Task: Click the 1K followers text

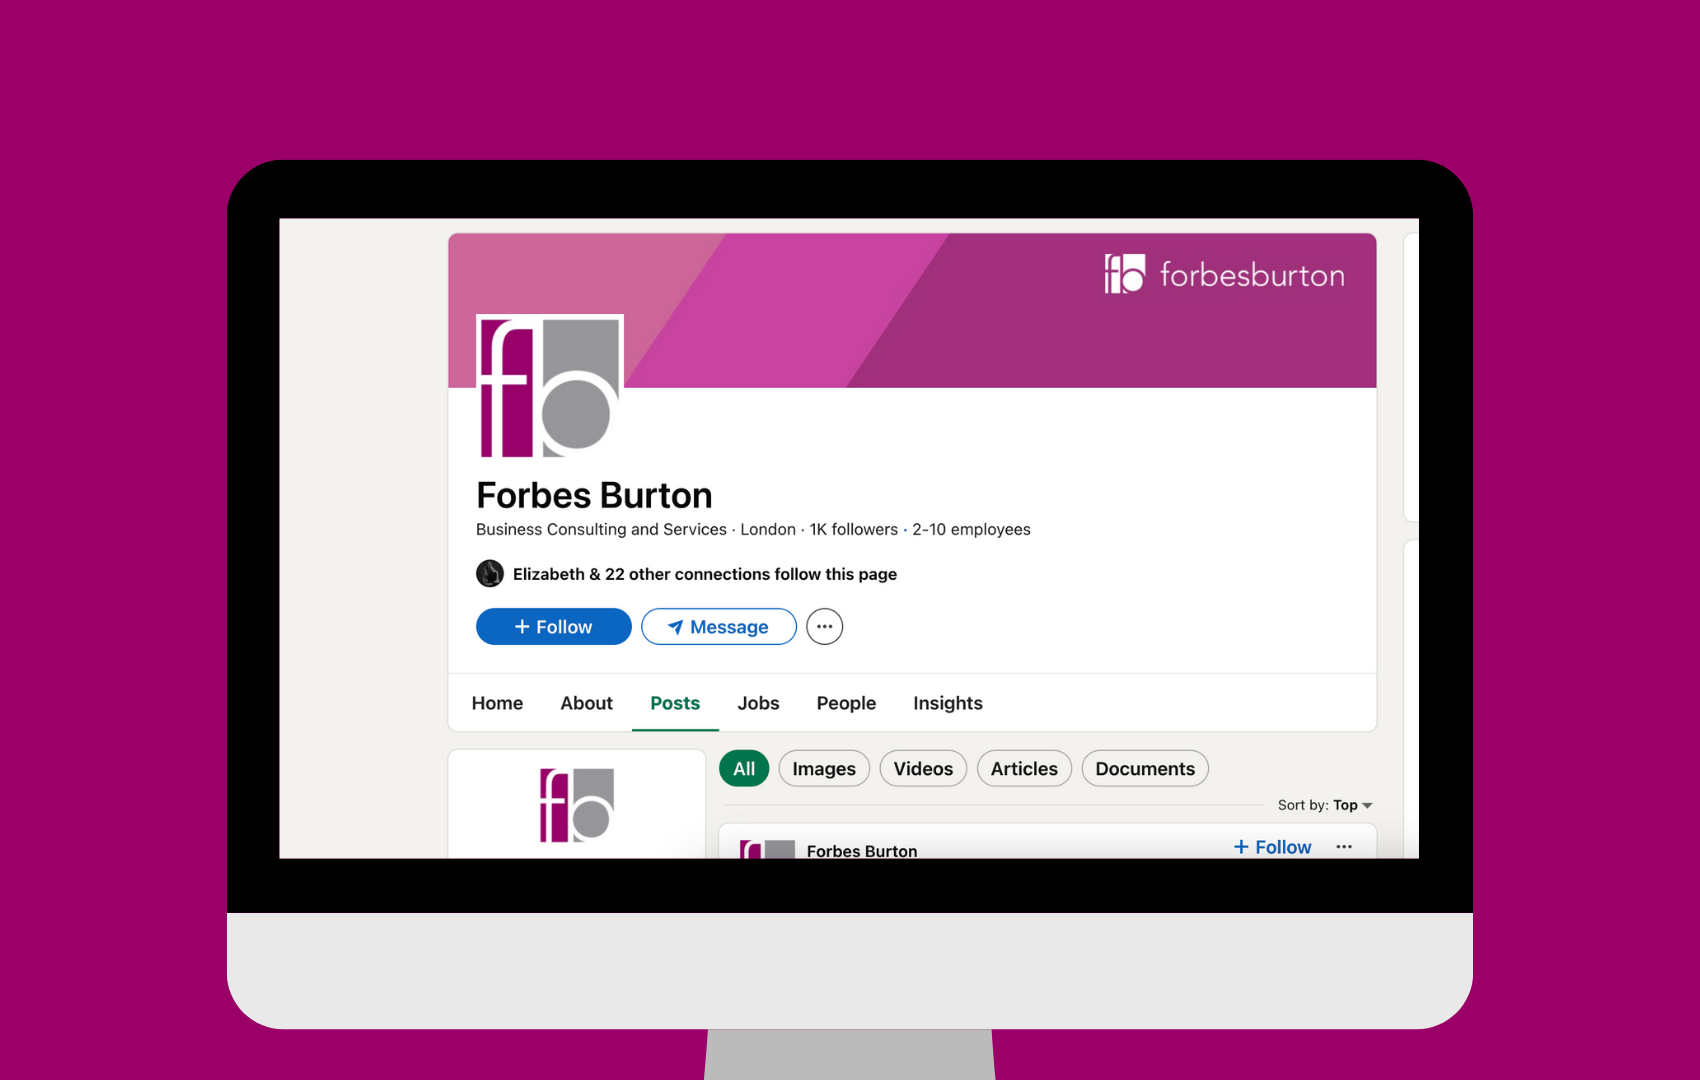Action: (x=854, y=529)
